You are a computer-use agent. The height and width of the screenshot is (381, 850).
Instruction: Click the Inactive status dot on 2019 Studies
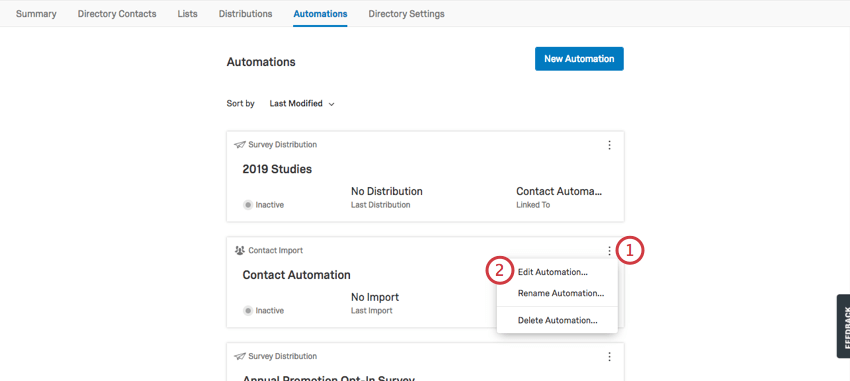pos(248,205)
